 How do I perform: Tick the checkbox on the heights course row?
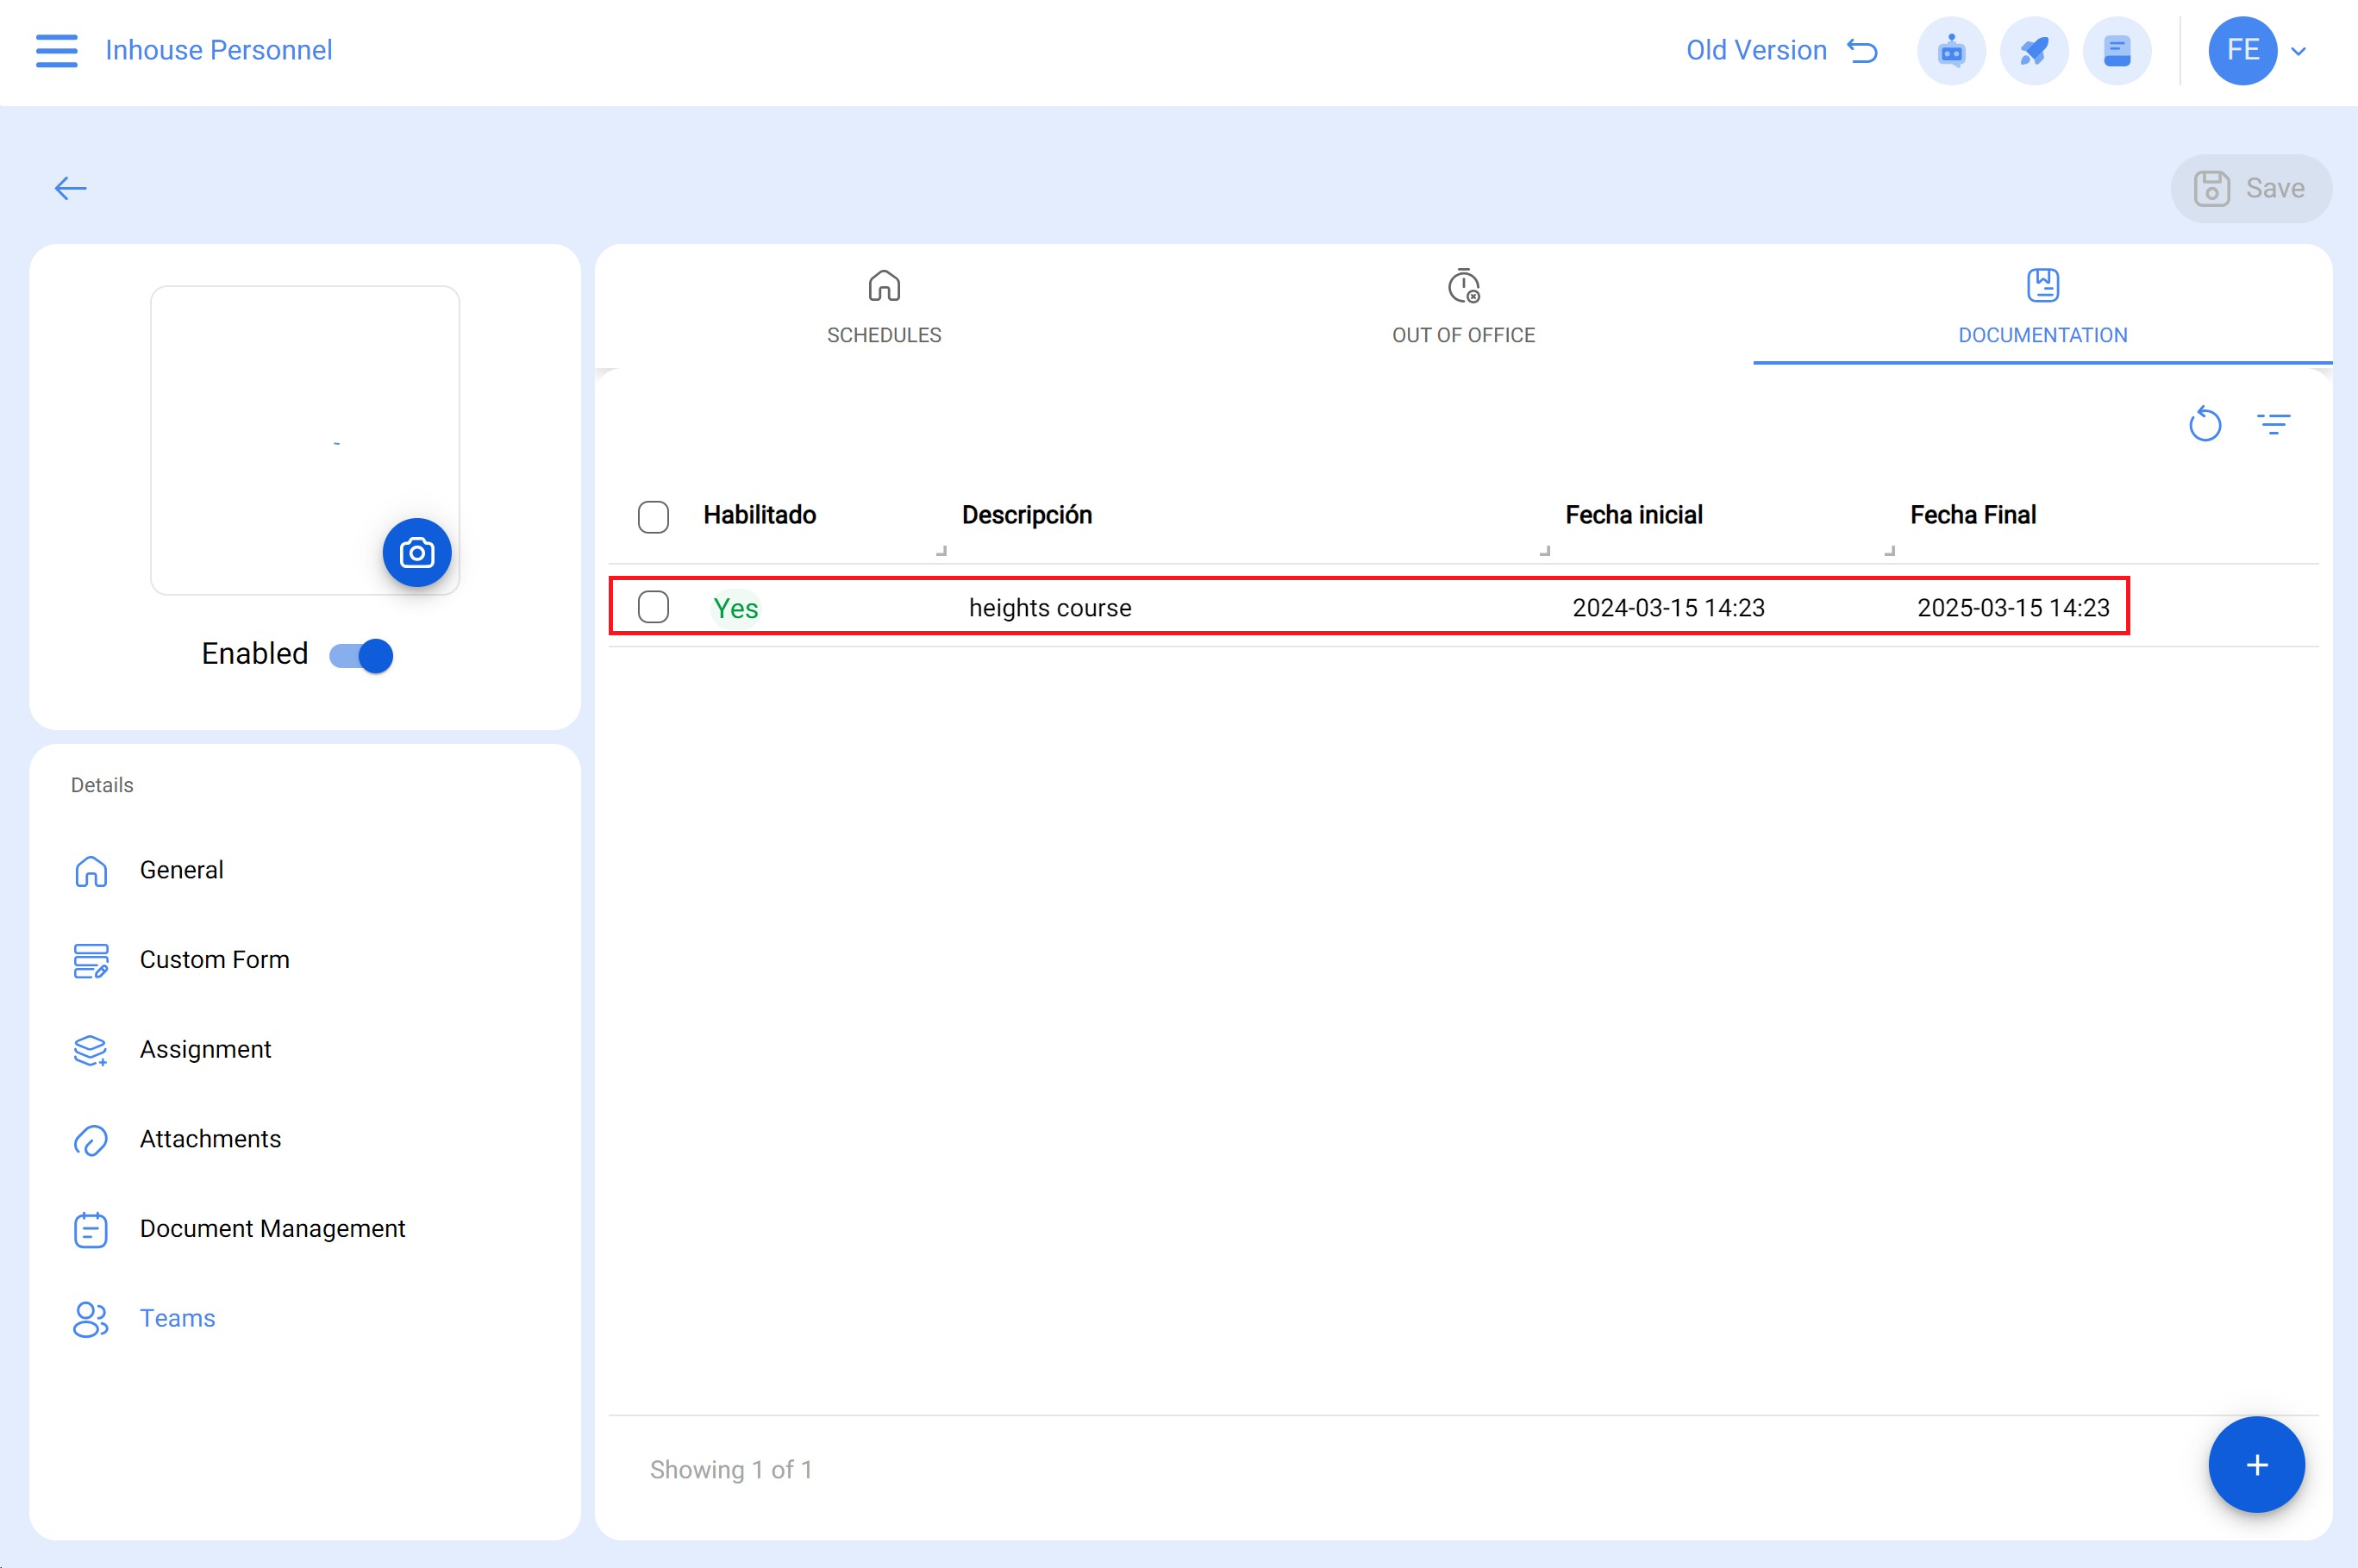click(x=653, y=607)
